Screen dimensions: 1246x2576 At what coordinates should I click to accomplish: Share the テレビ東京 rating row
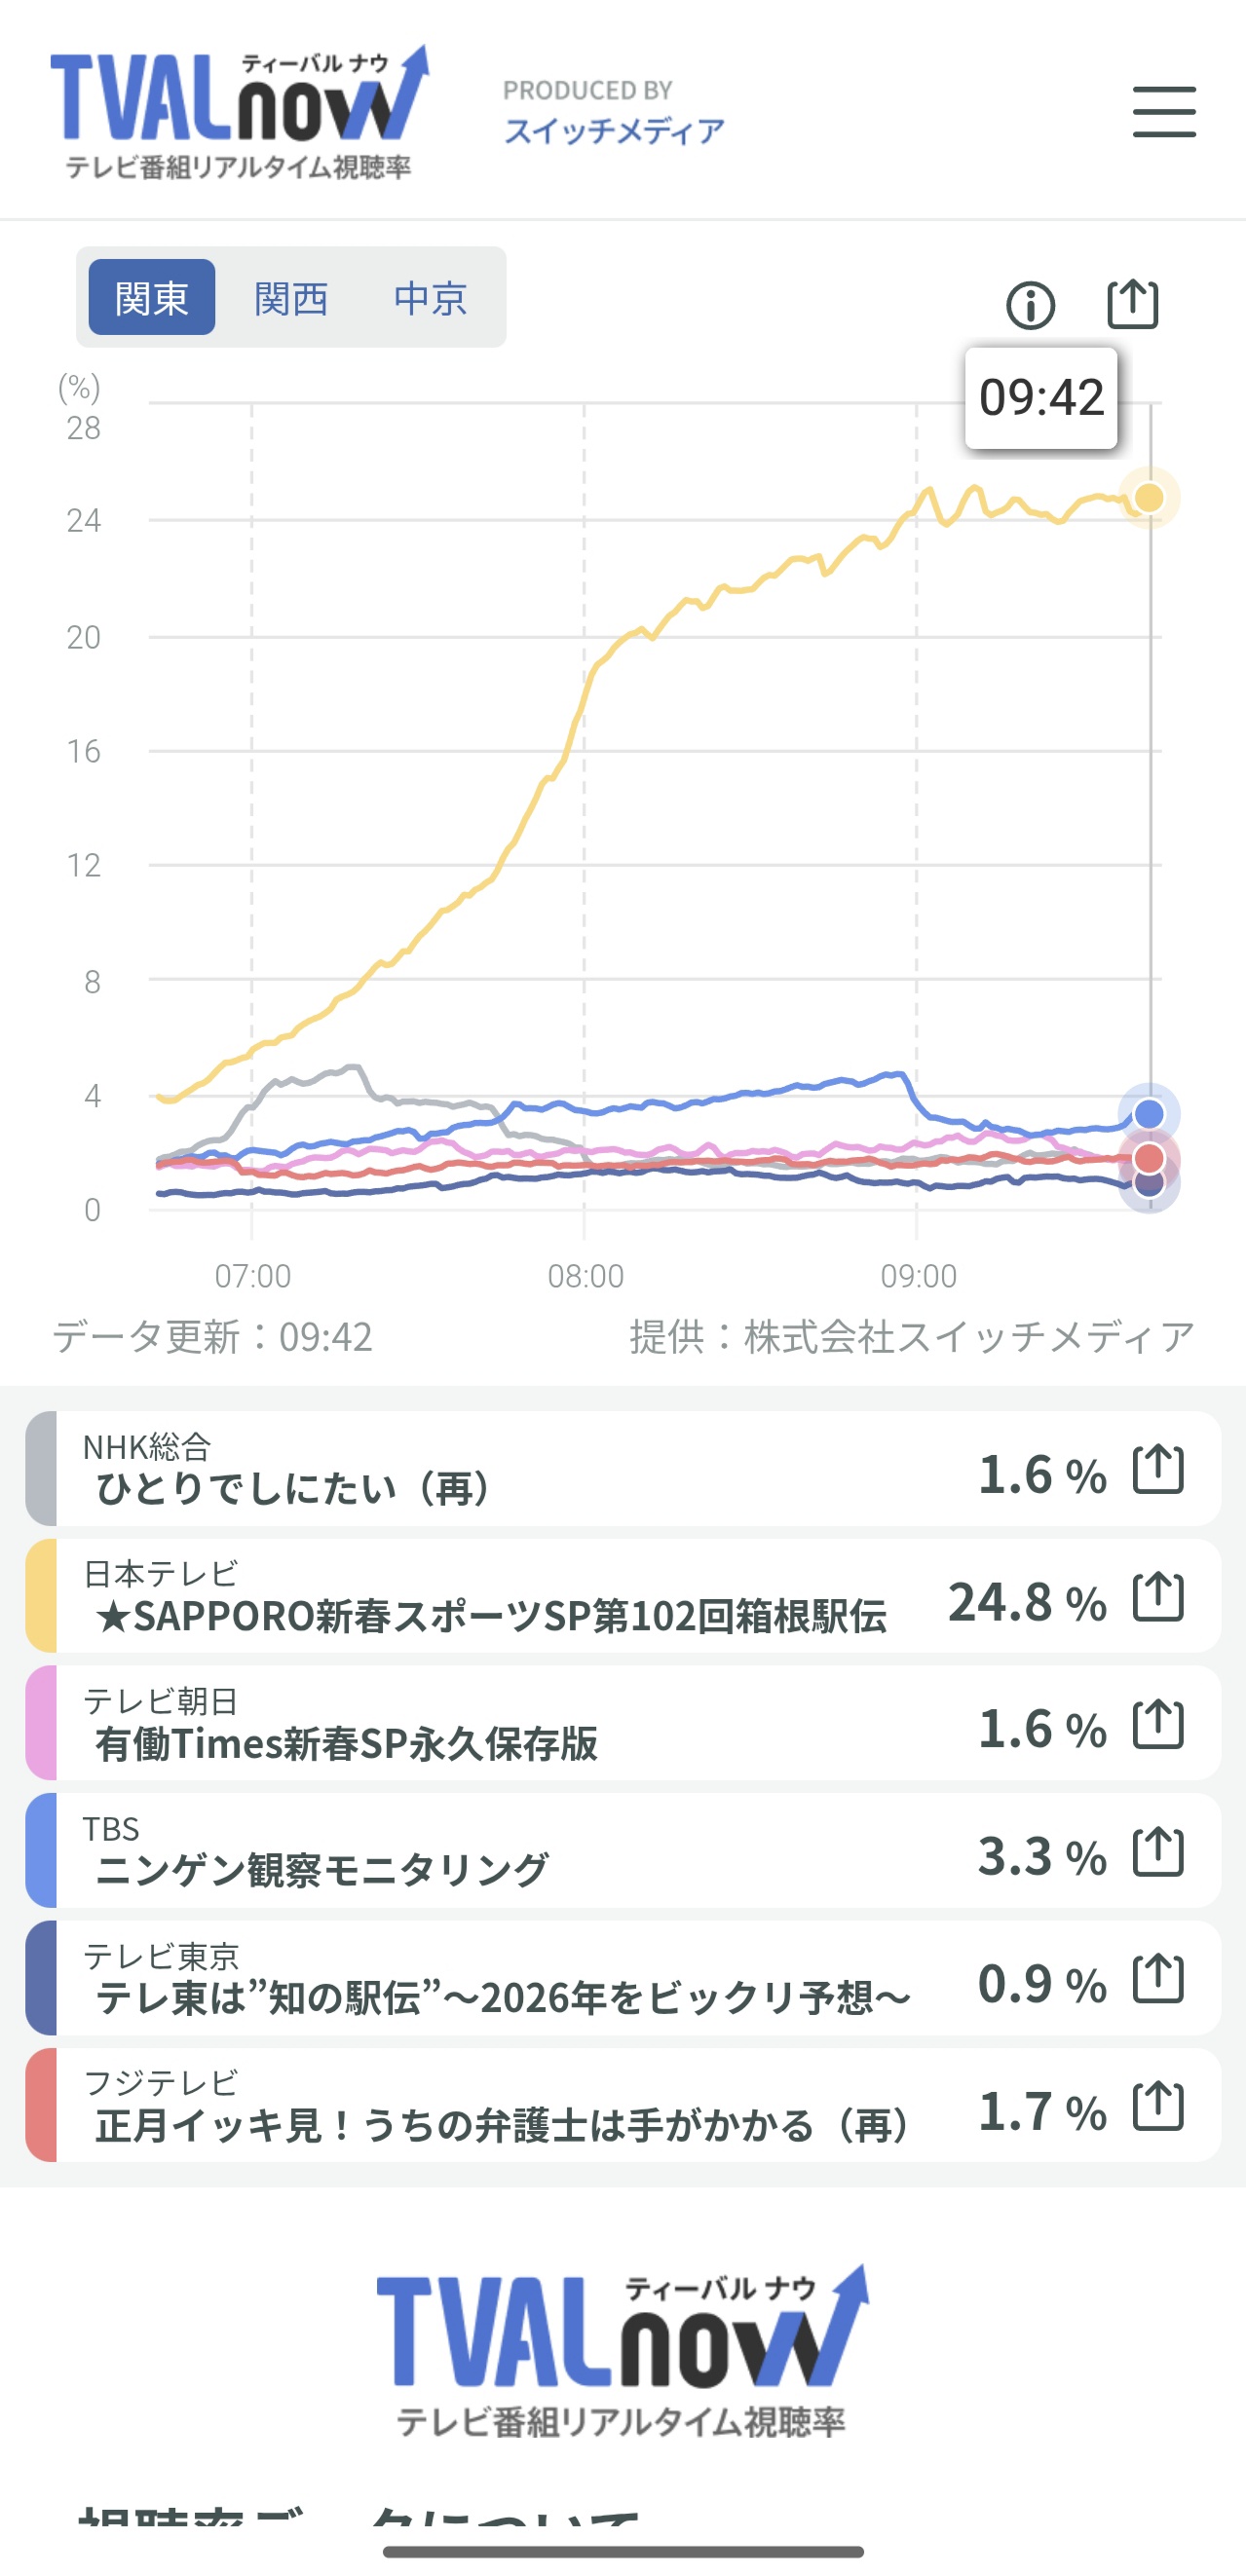(1158, 1979)
